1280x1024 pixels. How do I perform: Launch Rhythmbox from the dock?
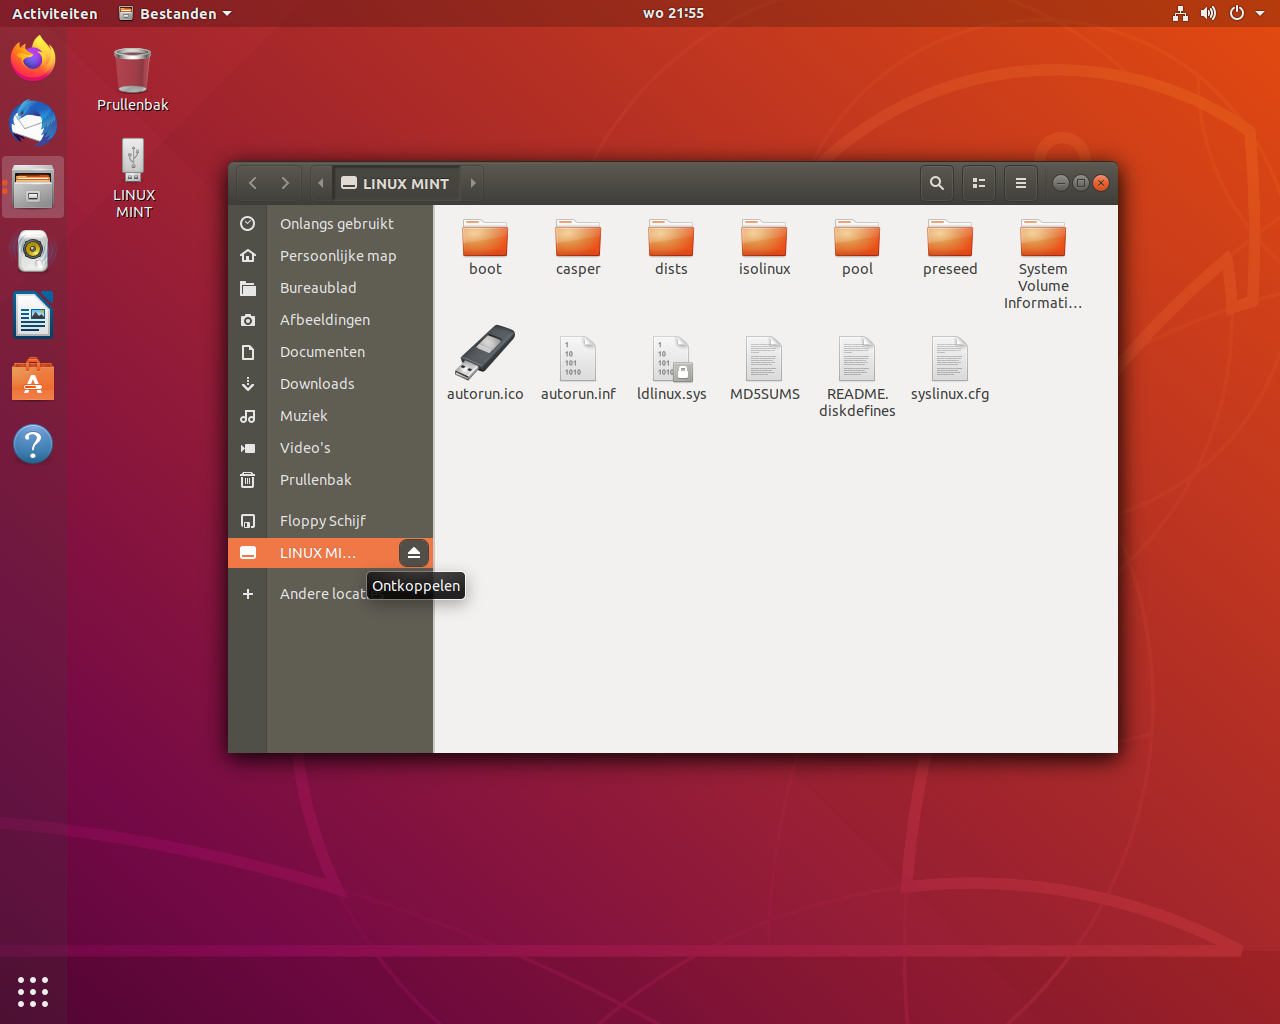(x=33, y=251)
